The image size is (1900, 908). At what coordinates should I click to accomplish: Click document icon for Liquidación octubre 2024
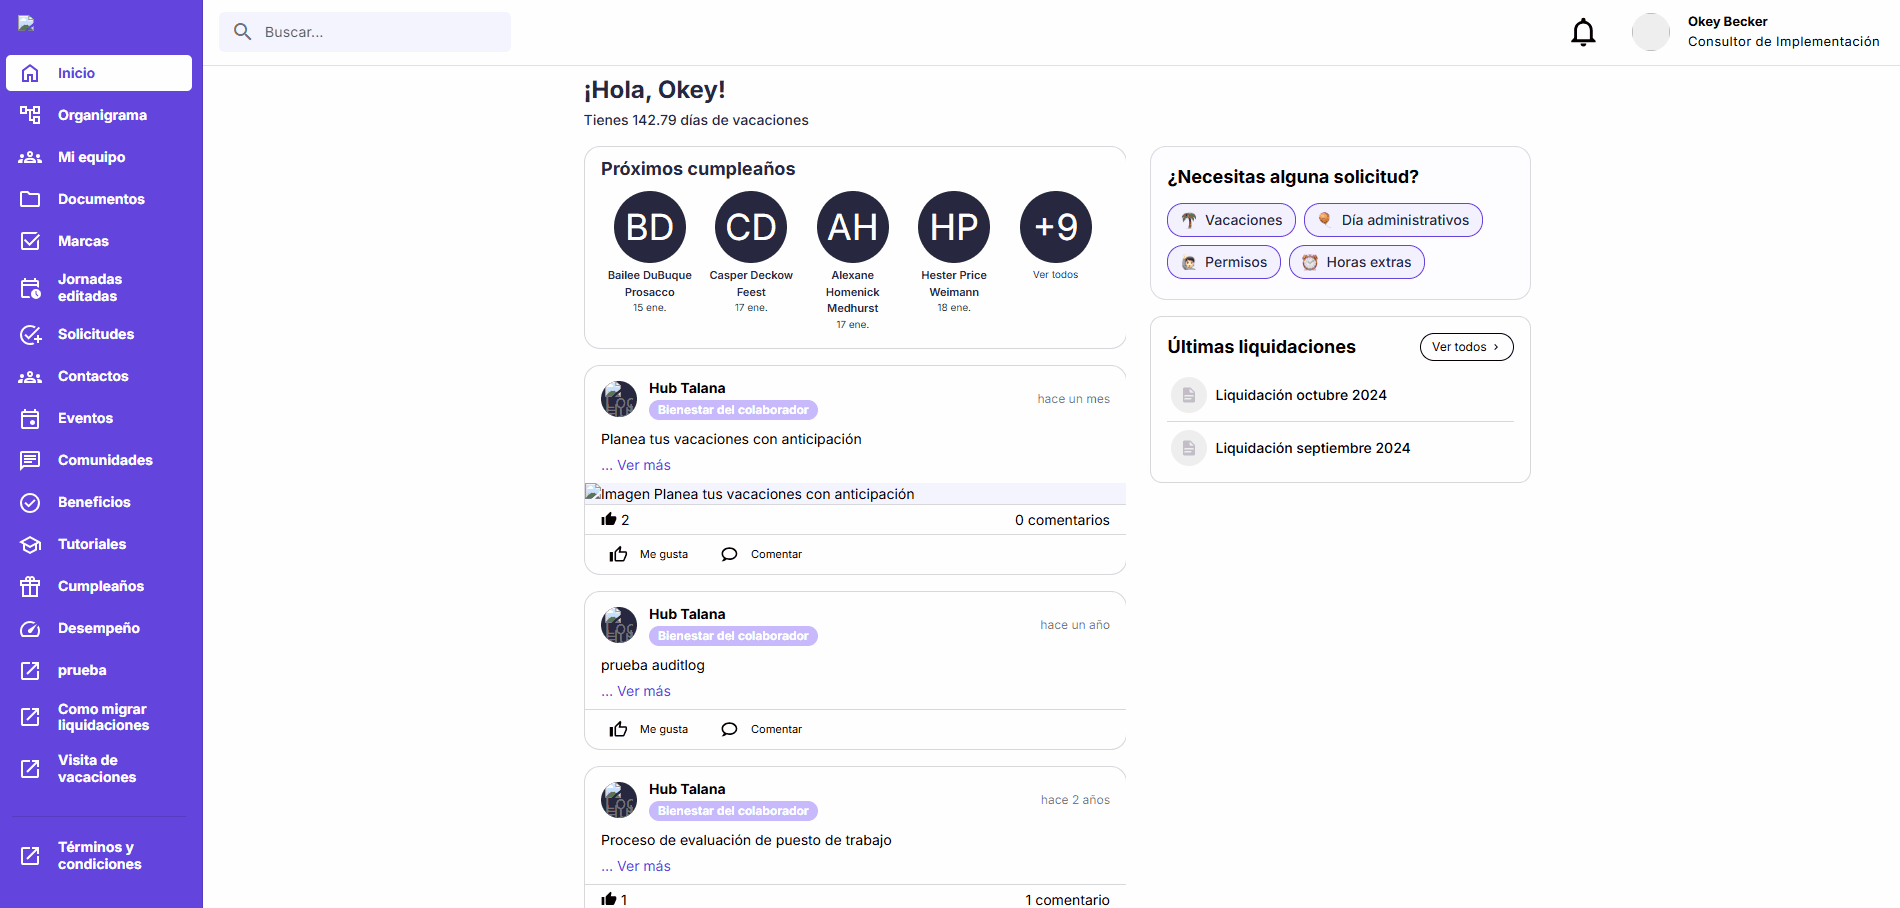pos(1188,395)
